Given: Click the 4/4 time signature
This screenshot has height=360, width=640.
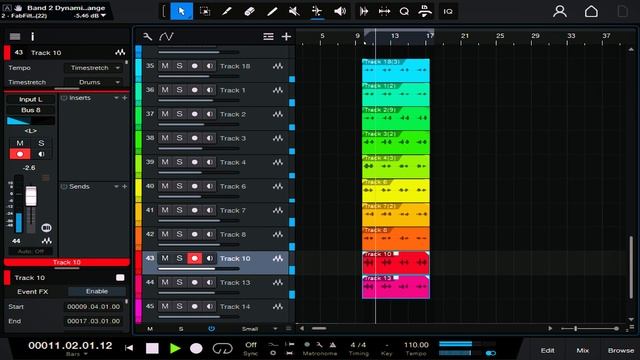Looking at the screenshot, I should [x=358, y=345].
